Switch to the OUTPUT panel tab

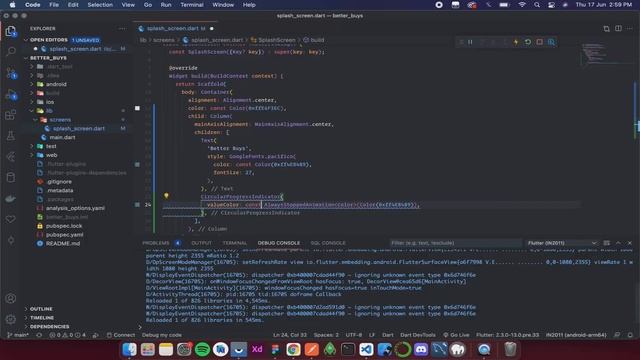tap(201, 243)
